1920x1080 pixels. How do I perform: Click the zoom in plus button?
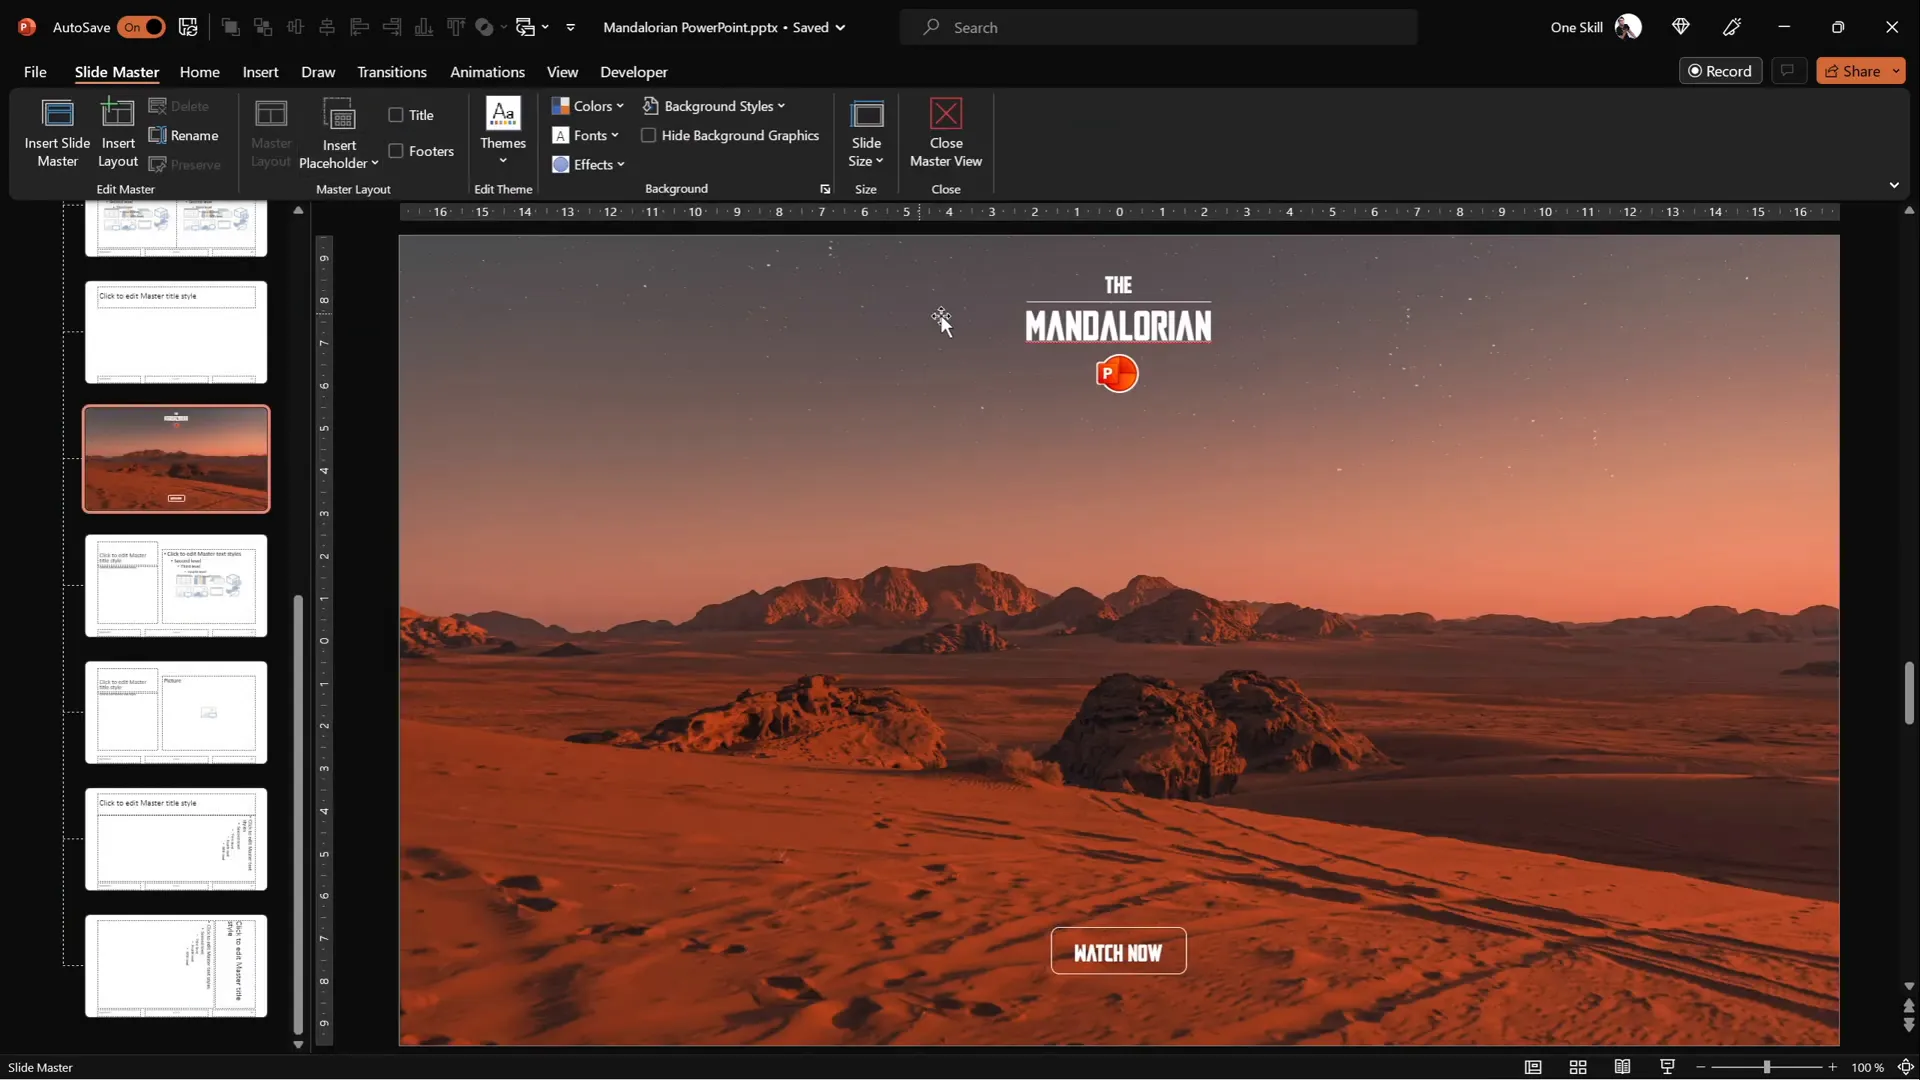point(1833,1067)
